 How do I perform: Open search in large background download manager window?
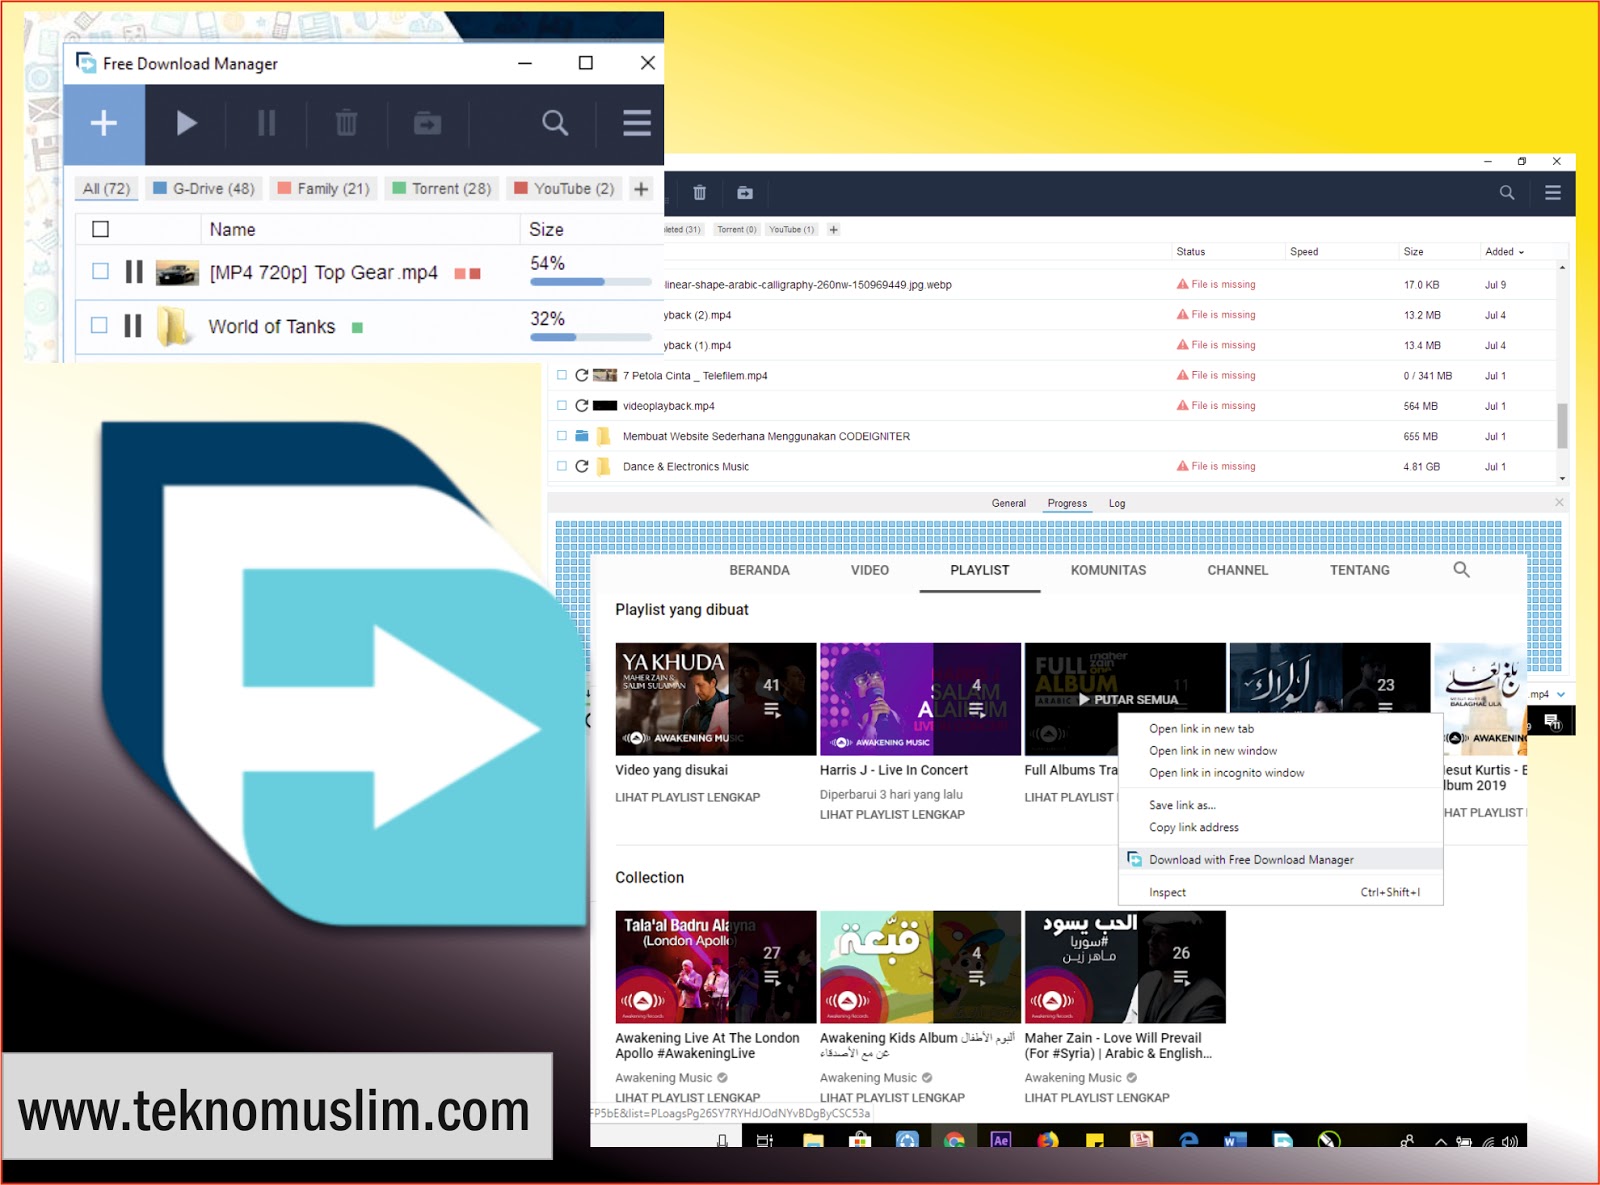tap(1507, 192)
